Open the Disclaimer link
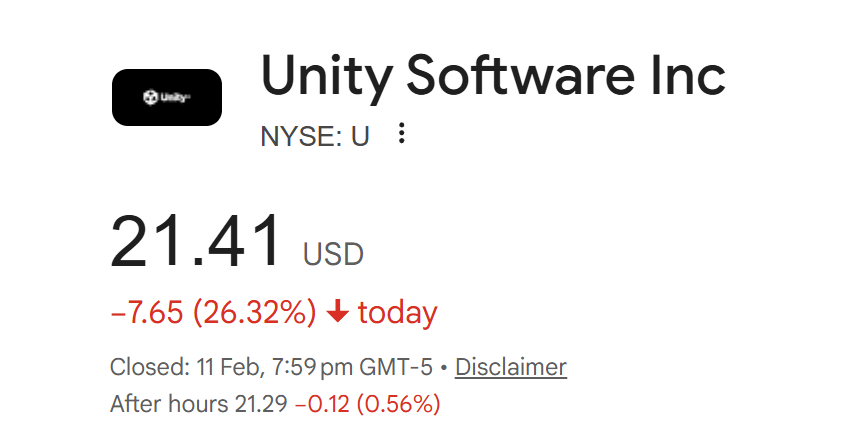Screen dimensions: 844x429 [510, 367]
